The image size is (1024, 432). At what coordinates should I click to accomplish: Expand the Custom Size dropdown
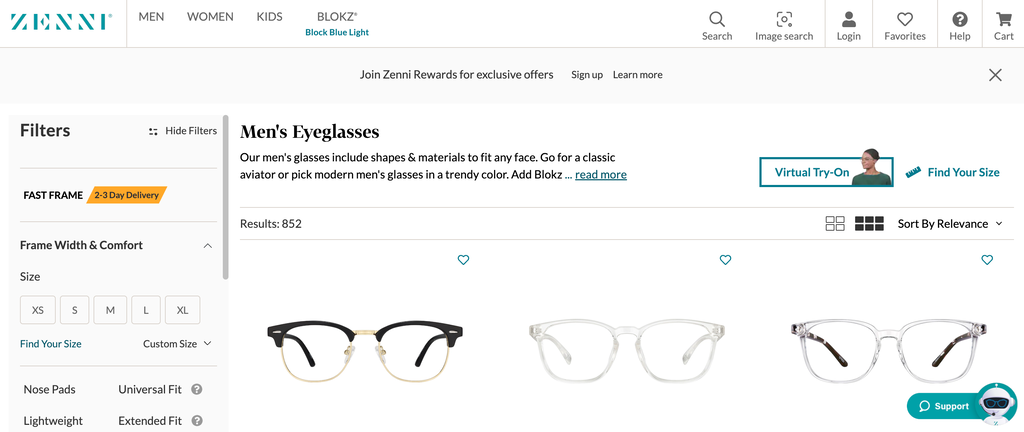177,344
